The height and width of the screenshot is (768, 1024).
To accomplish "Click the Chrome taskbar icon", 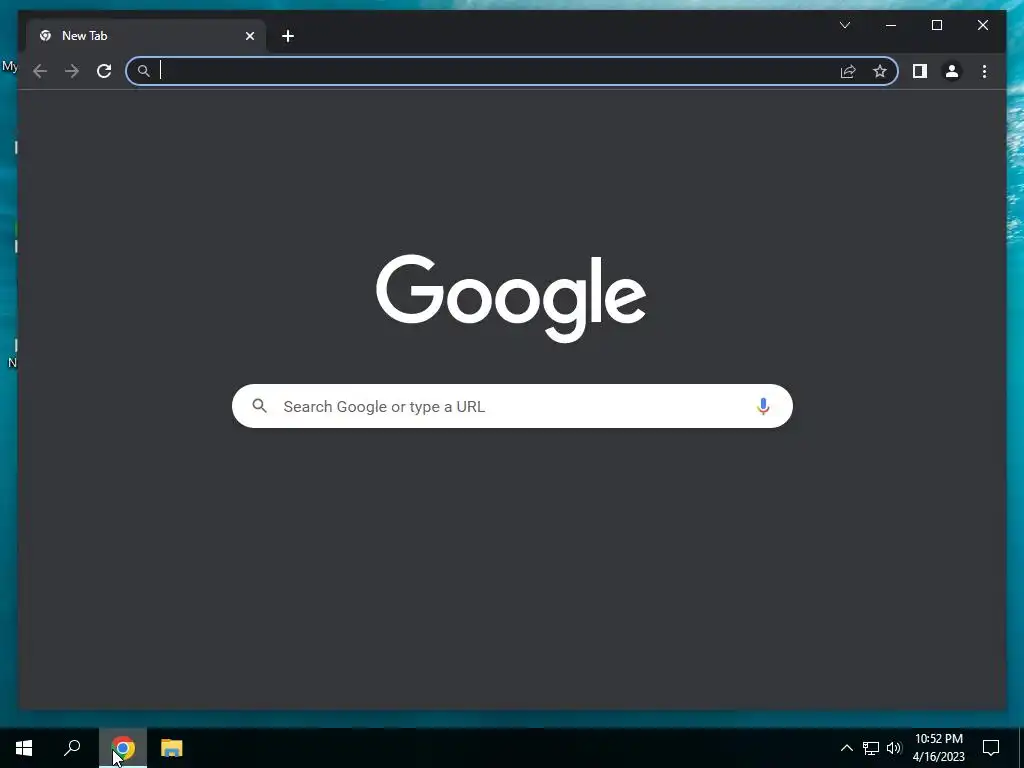I will (123, 748).
